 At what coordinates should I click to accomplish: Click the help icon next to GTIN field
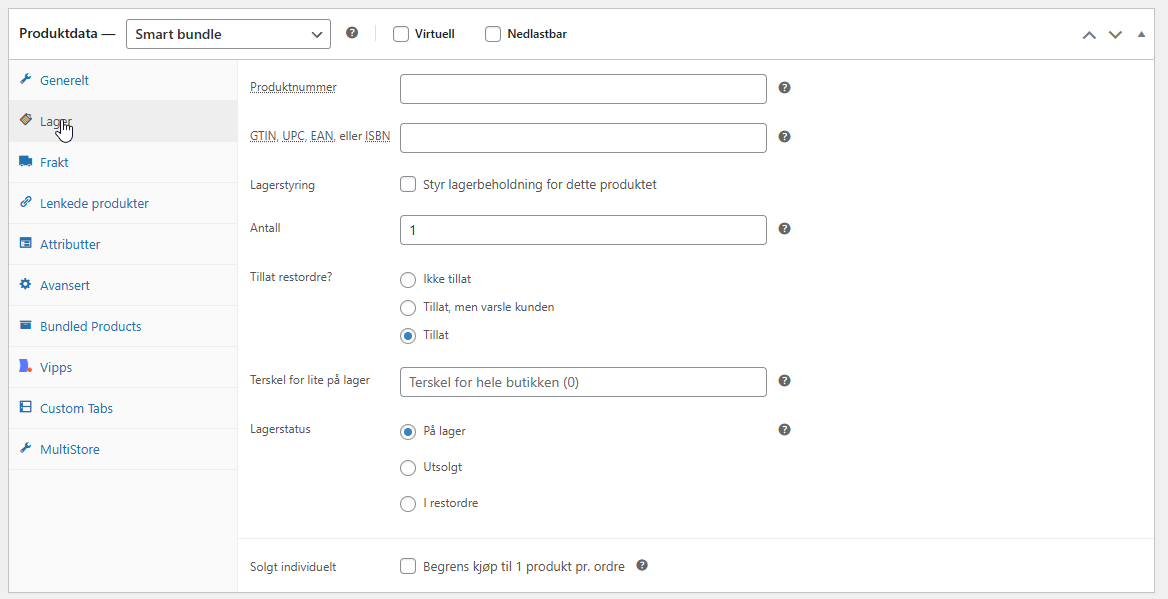[784, 137]
